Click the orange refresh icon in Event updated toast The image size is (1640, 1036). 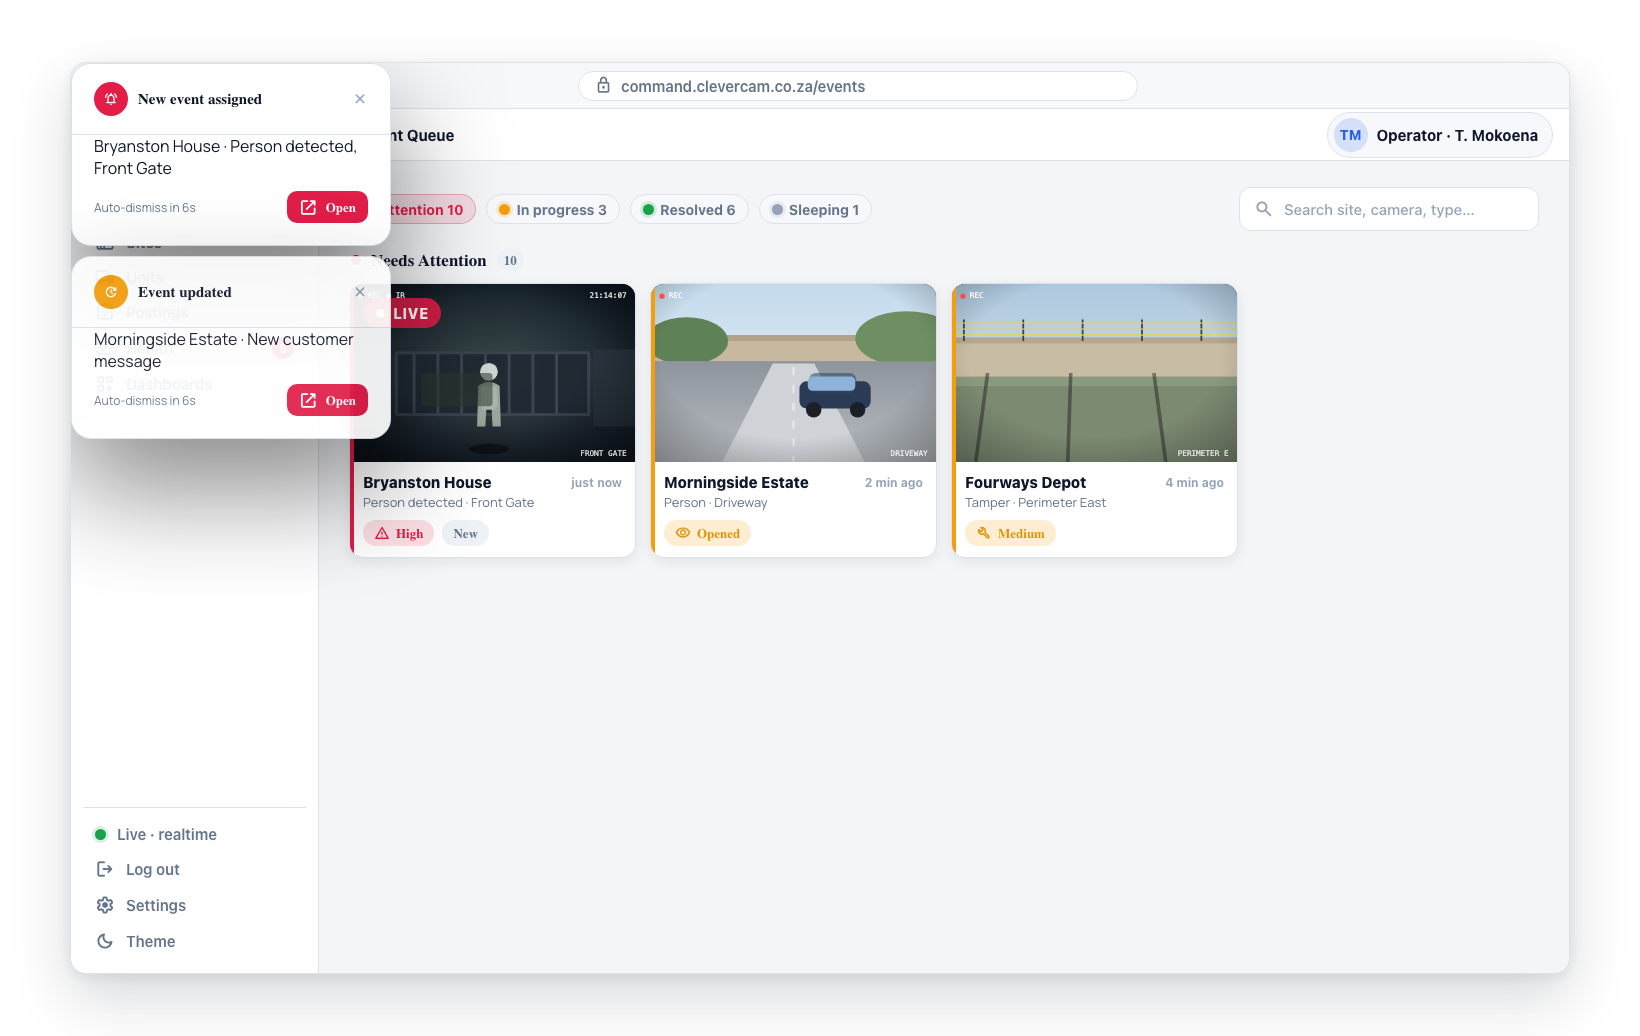tap(111, 292)
